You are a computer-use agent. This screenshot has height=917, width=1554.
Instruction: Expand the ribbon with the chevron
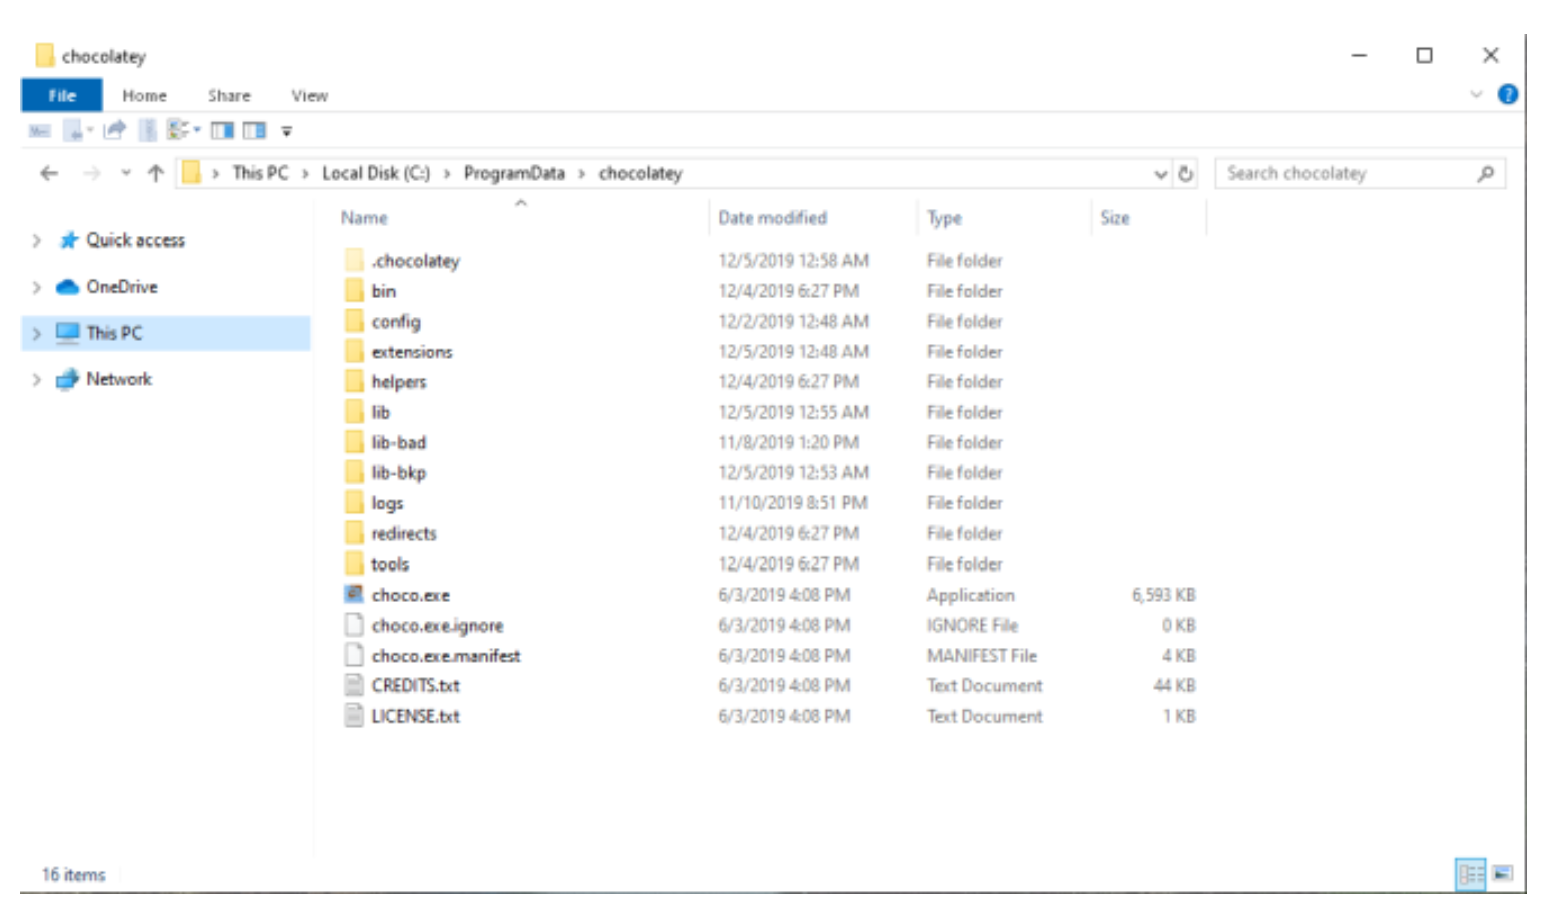point(1476,95)
